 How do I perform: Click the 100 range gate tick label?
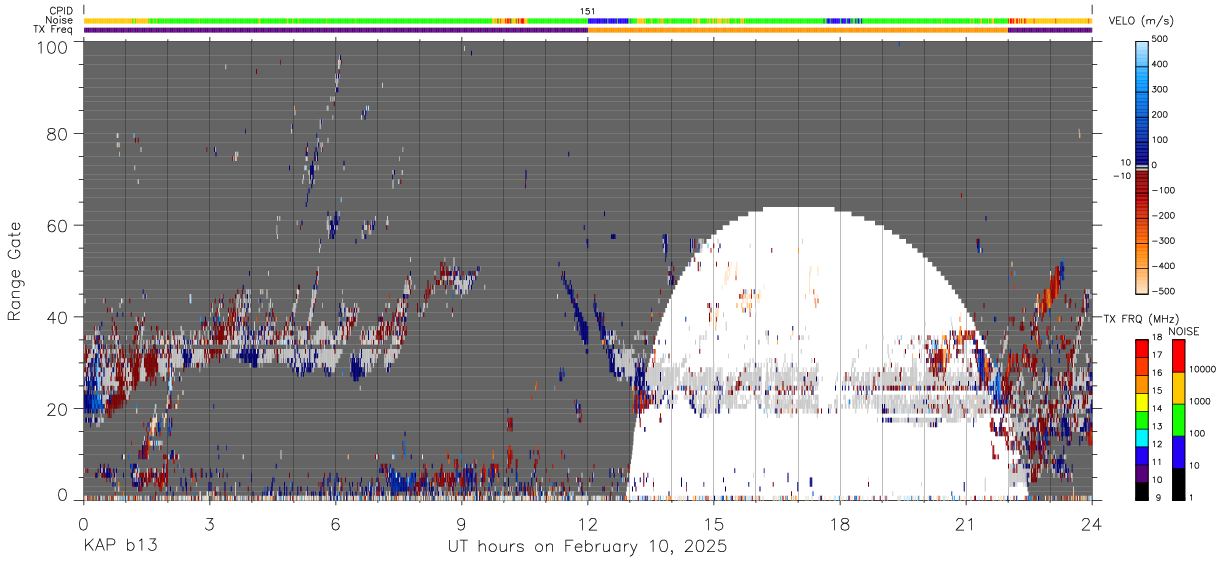(52, 47)
